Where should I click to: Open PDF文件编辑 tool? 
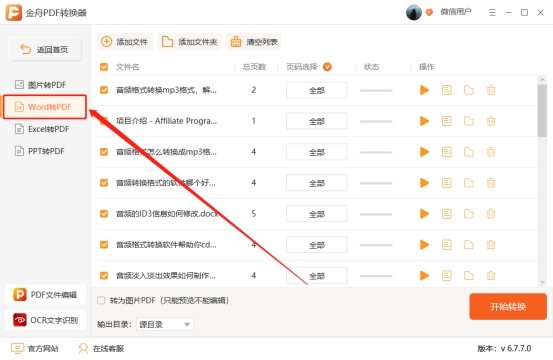45,294
